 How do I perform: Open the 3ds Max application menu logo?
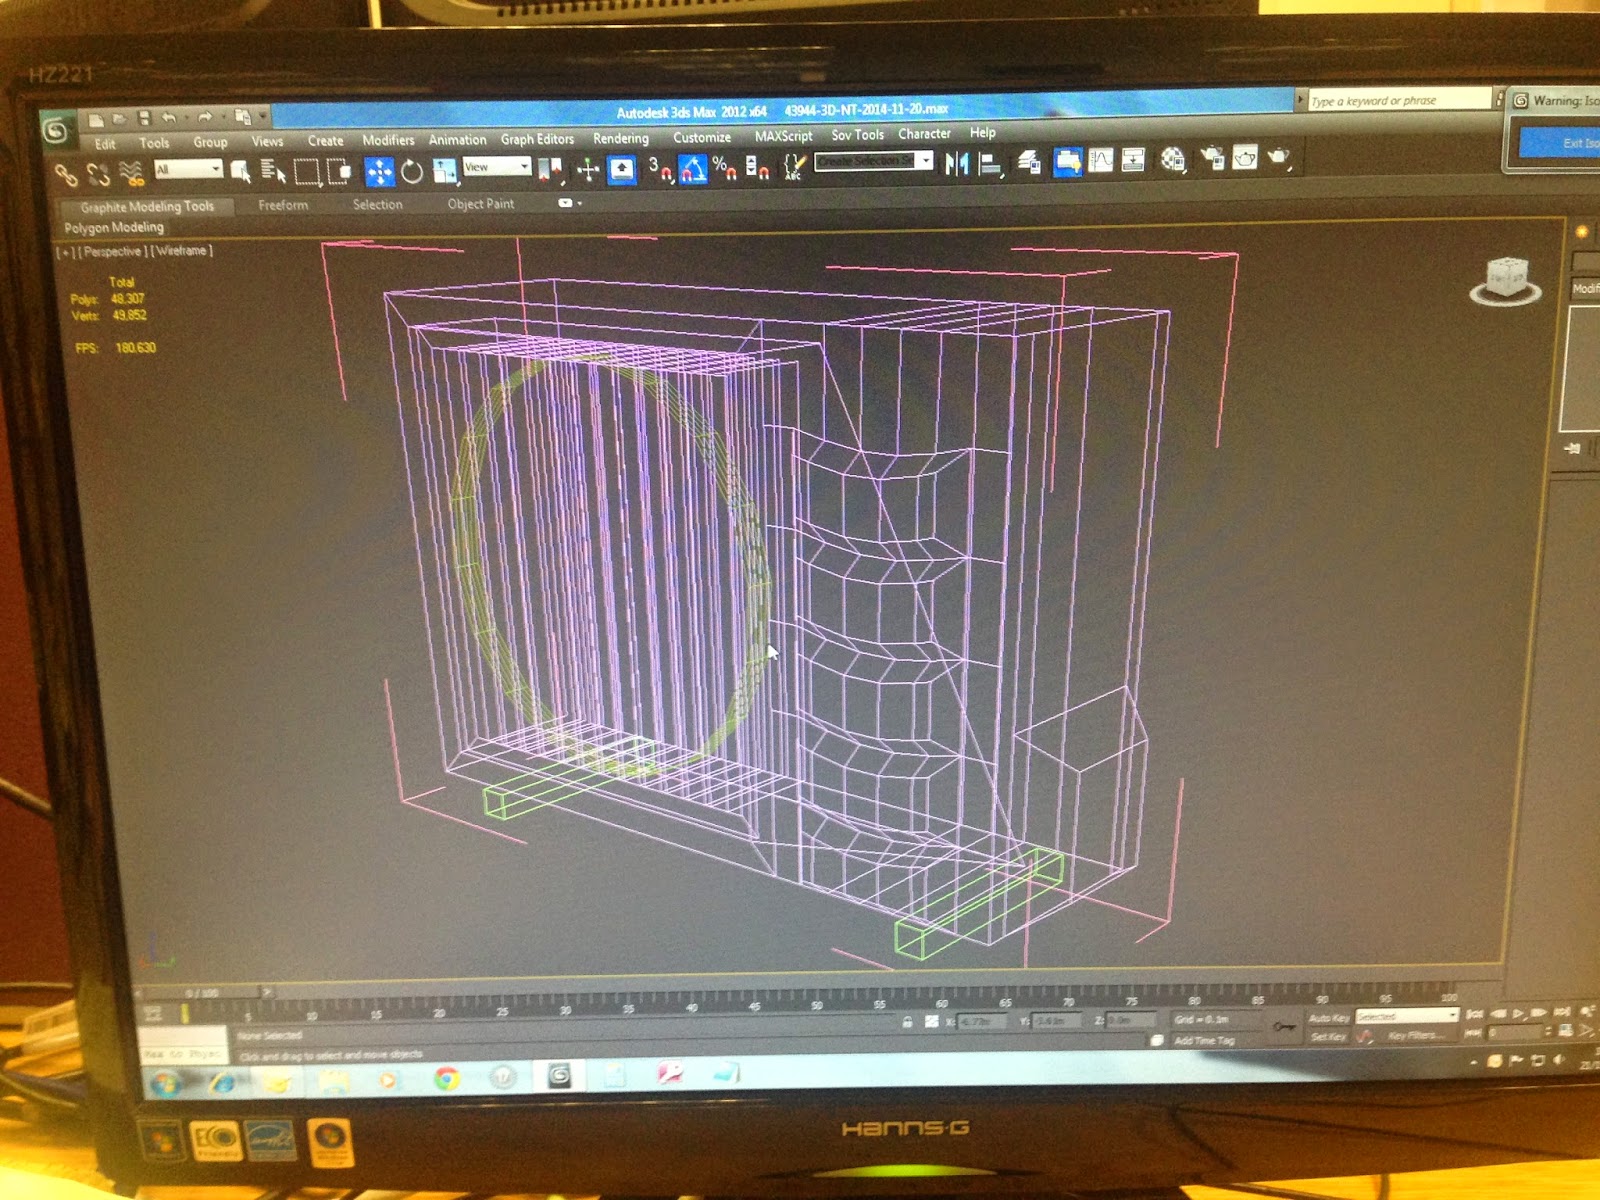(57, 130)
